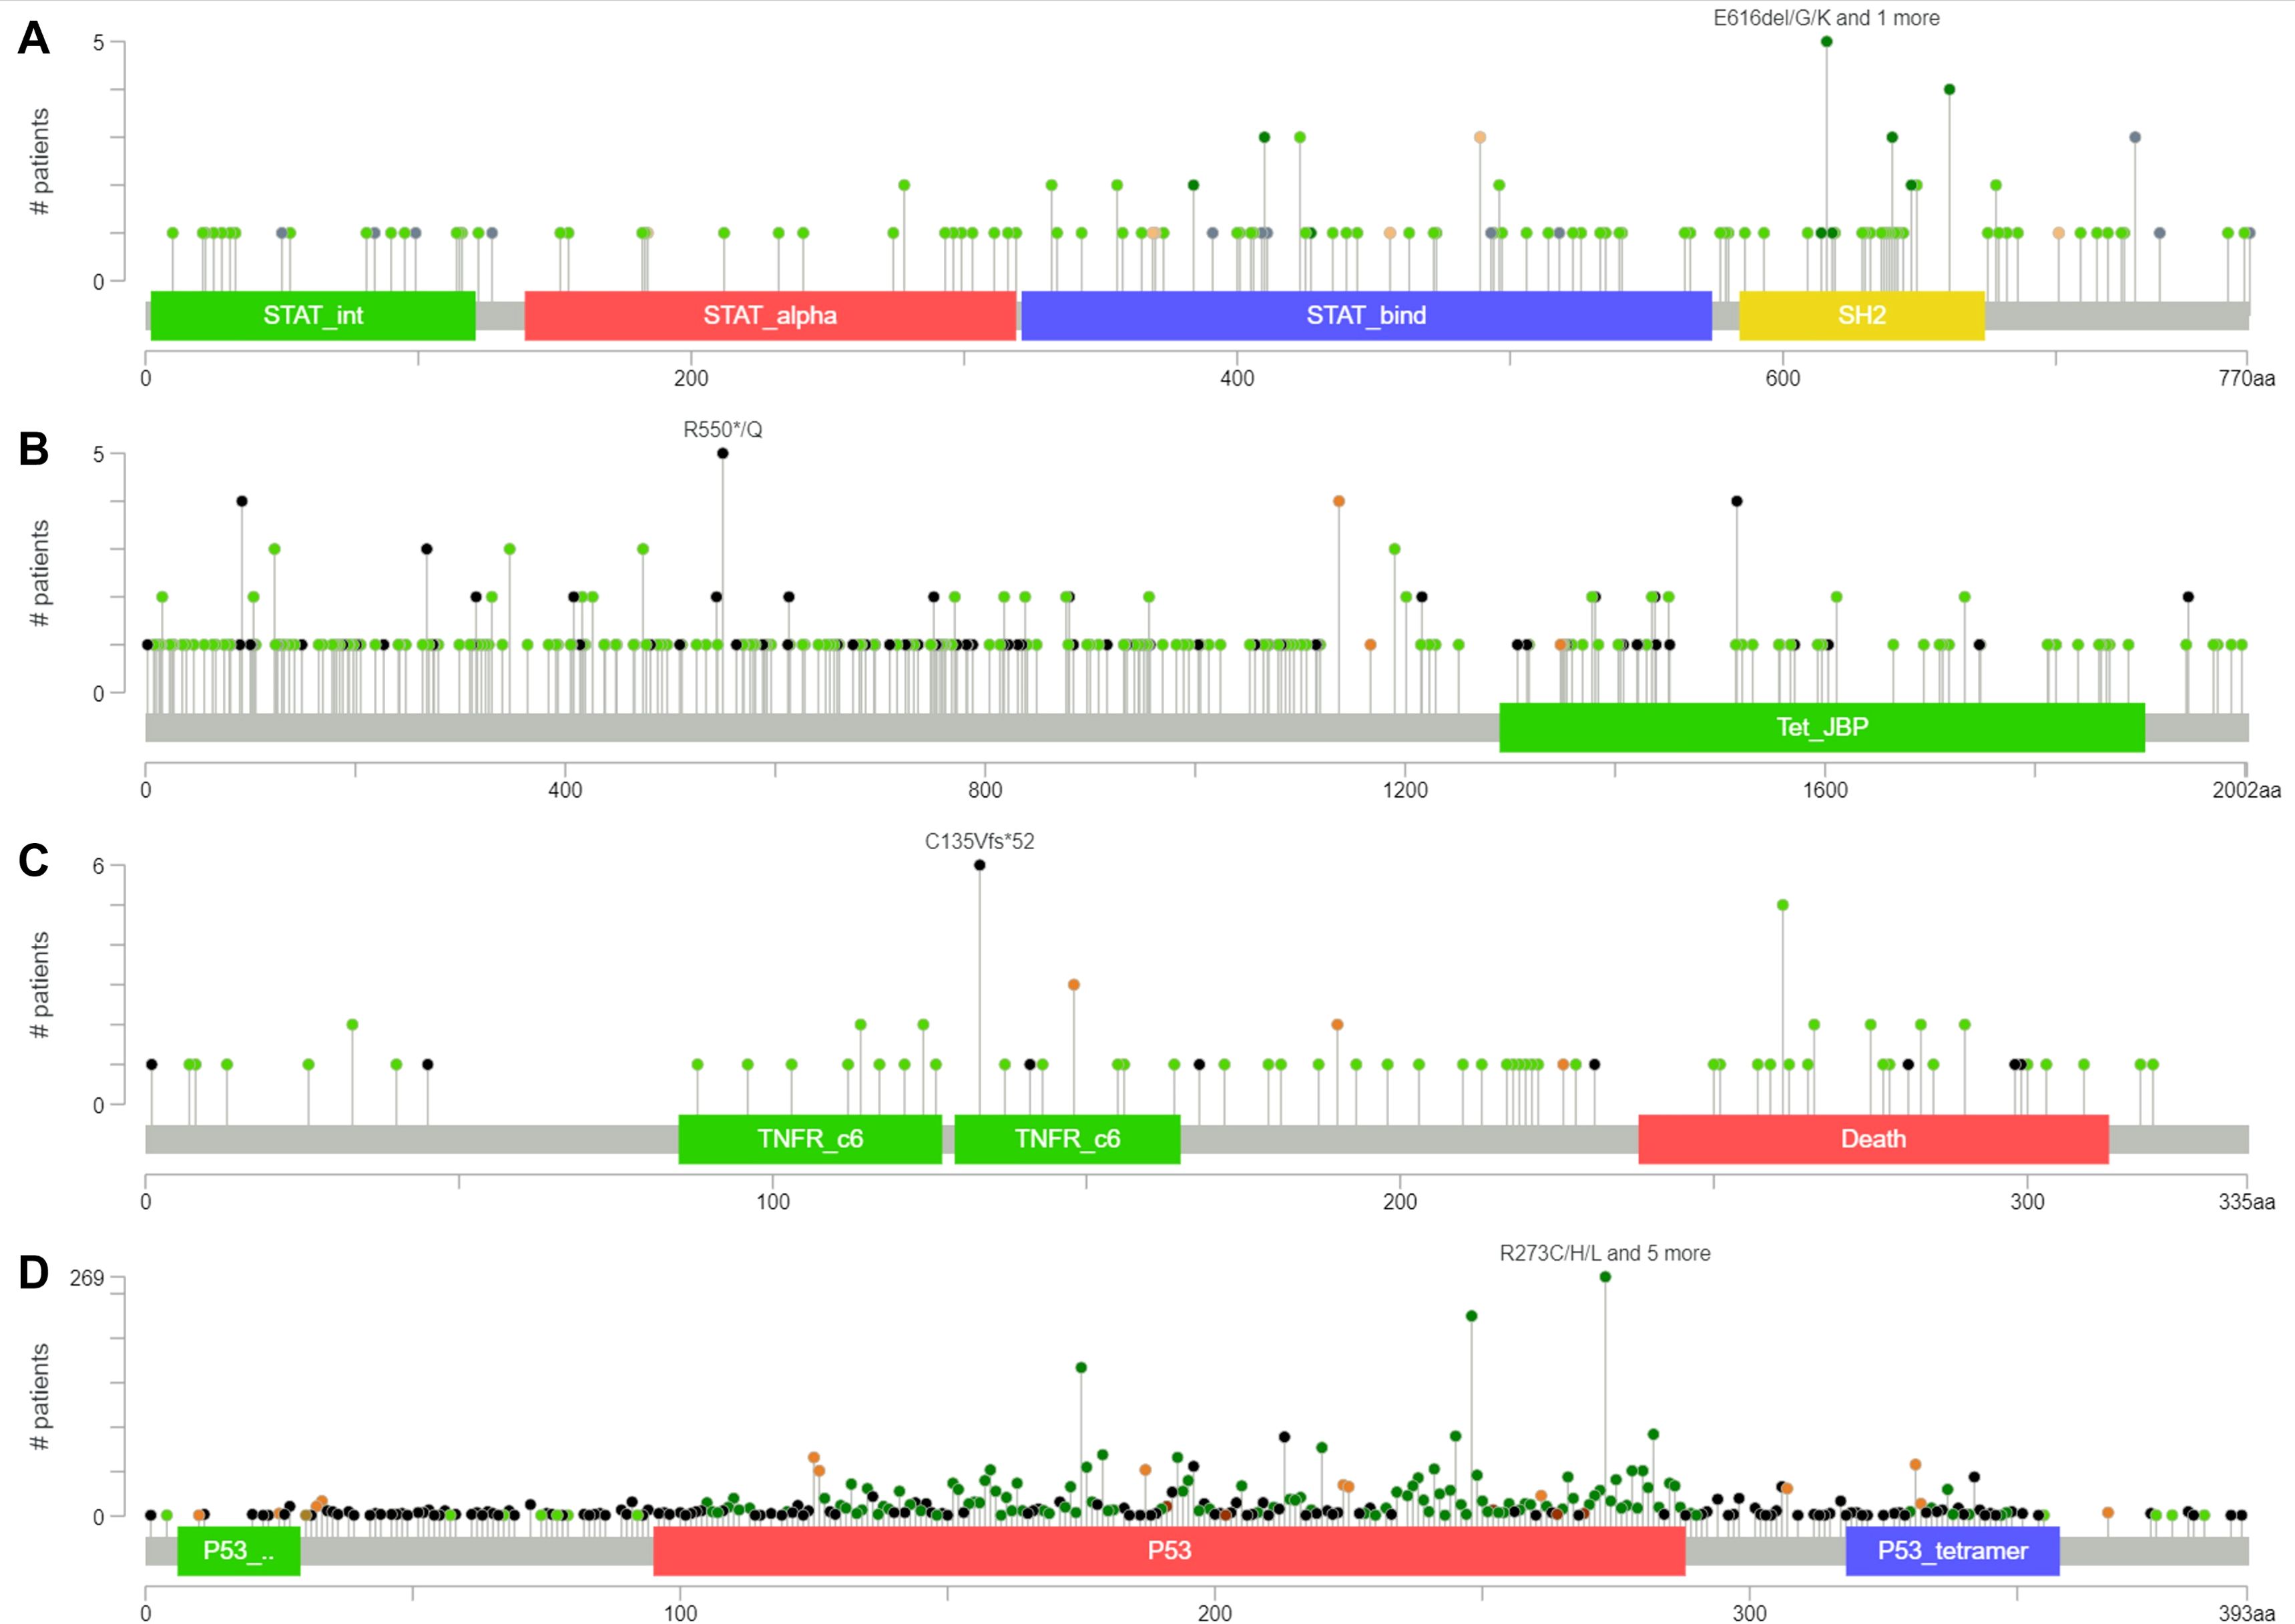The width and height of the screenshot is (2295, 1624).
Task: Click the 269 y-axis maximum in panel D
Action: [87, 1279]
